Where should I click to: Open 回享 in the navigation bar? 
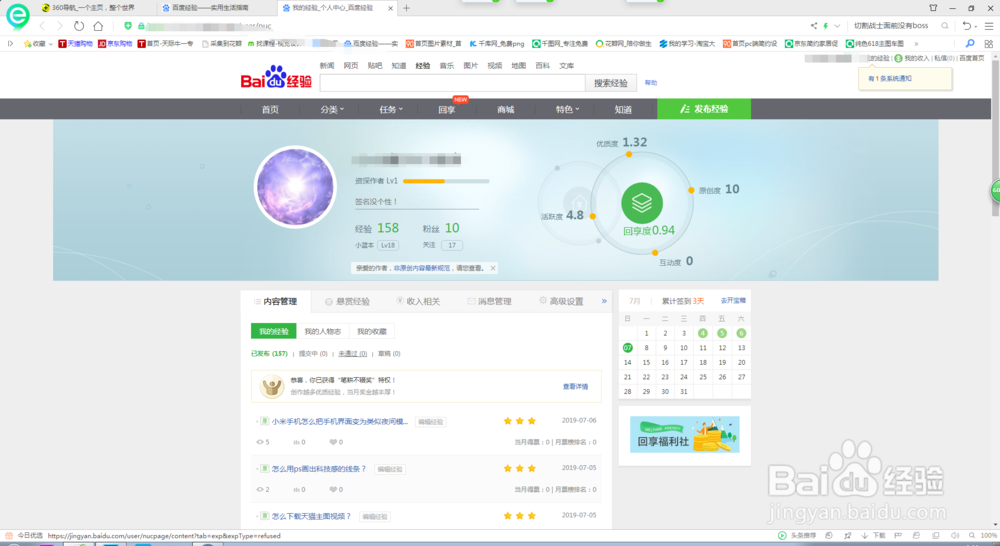pyautogui.click(x=446, y=109)
